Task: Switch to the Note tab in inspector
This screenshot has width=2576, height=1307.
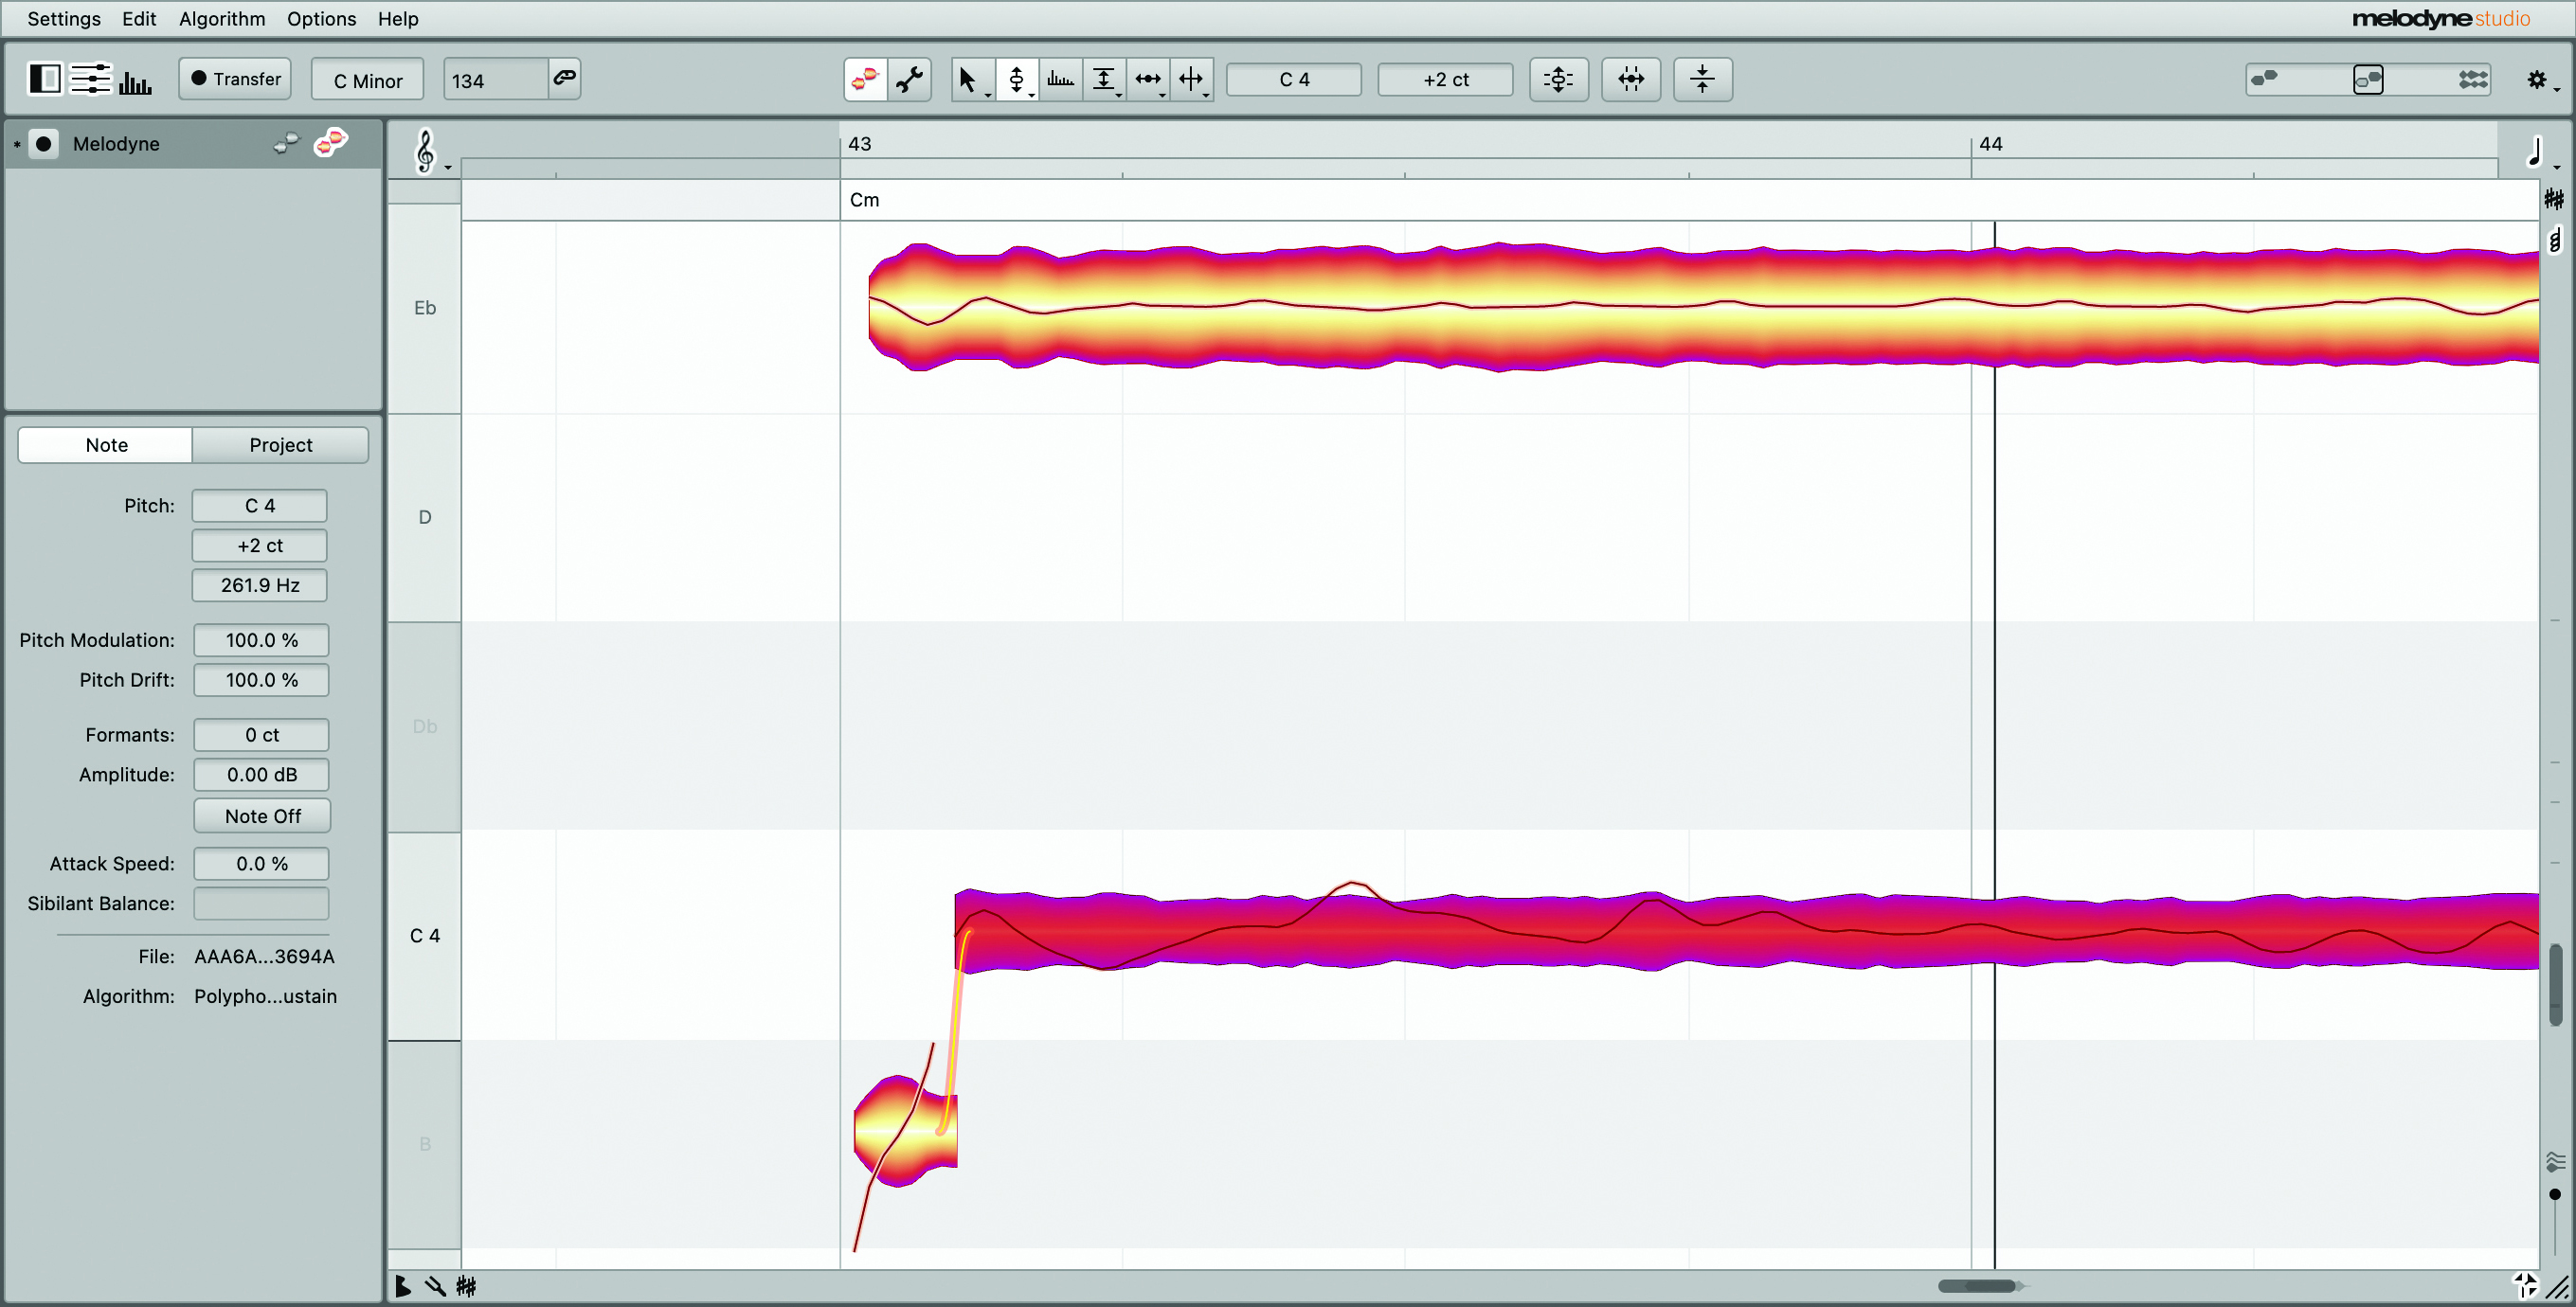Action: click(106, 445)
